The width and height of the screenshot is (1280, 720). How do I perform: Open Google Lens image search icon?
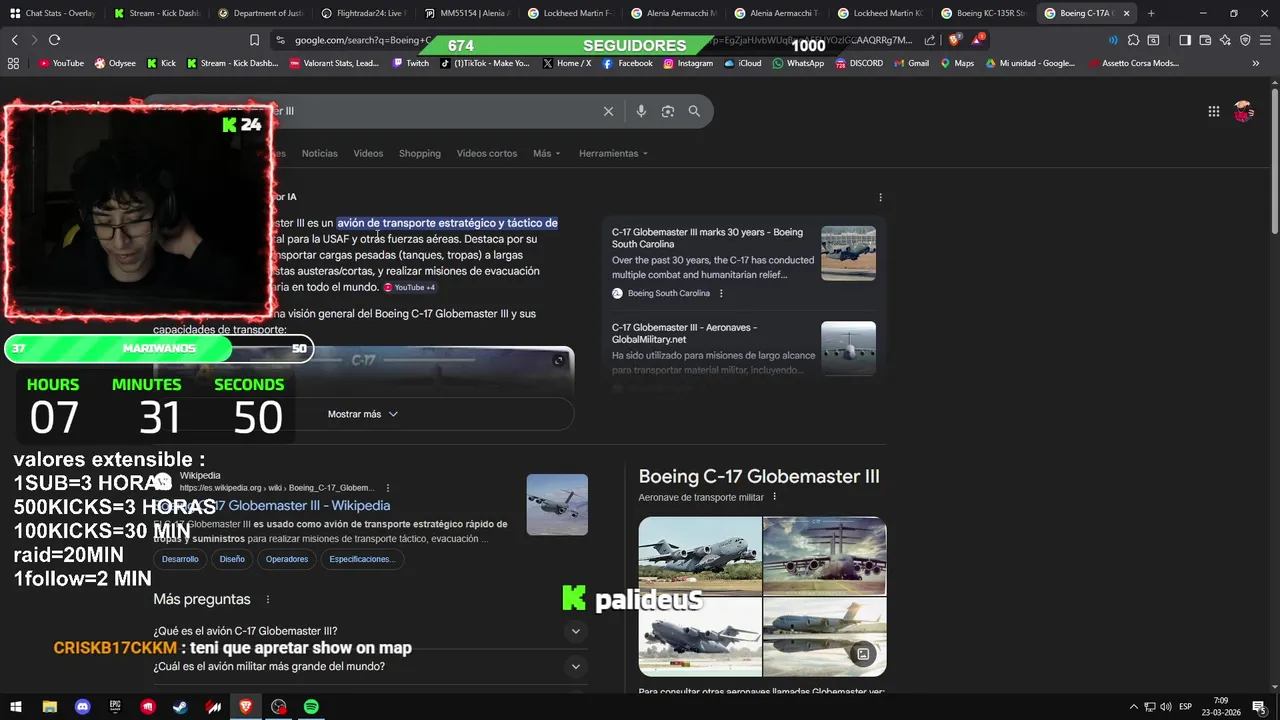[x=668, y=111]
